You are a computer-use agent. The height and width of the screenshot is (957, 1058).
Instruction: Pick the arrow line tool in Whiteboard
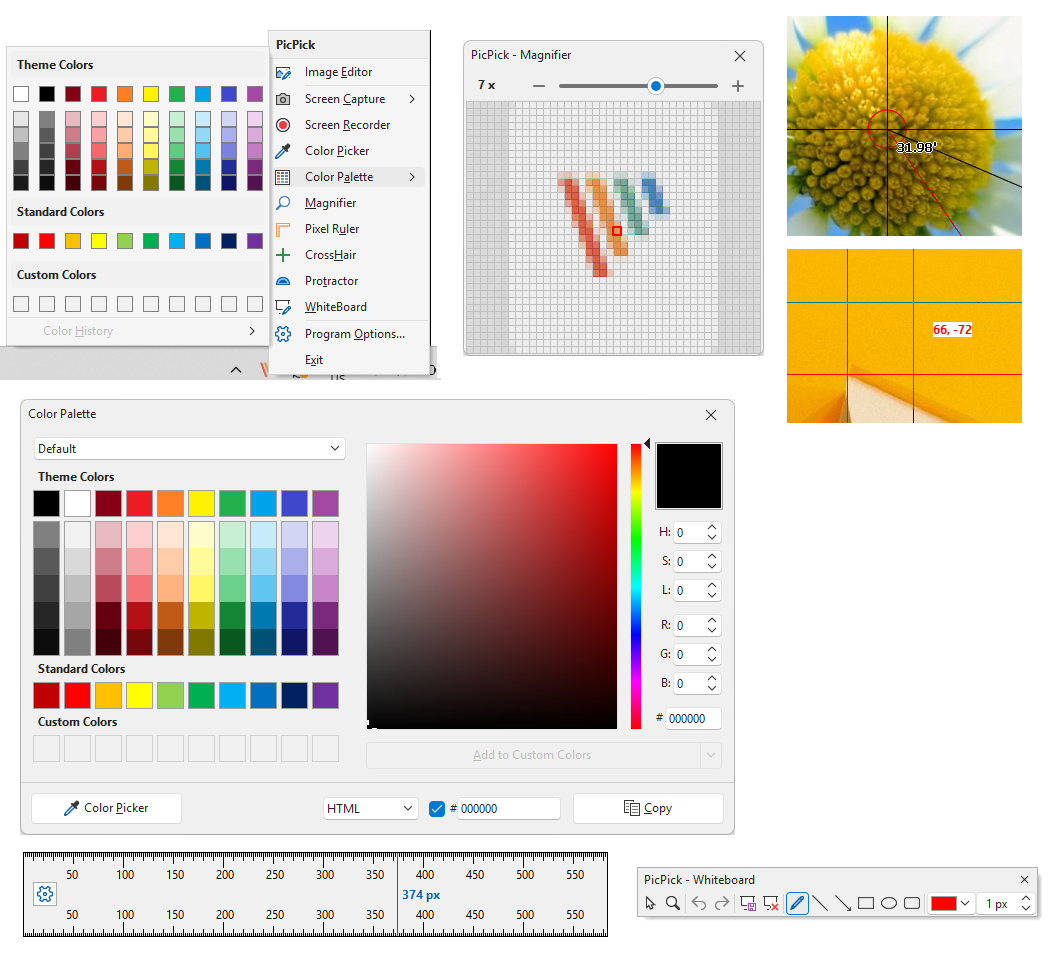coord(843,903)
